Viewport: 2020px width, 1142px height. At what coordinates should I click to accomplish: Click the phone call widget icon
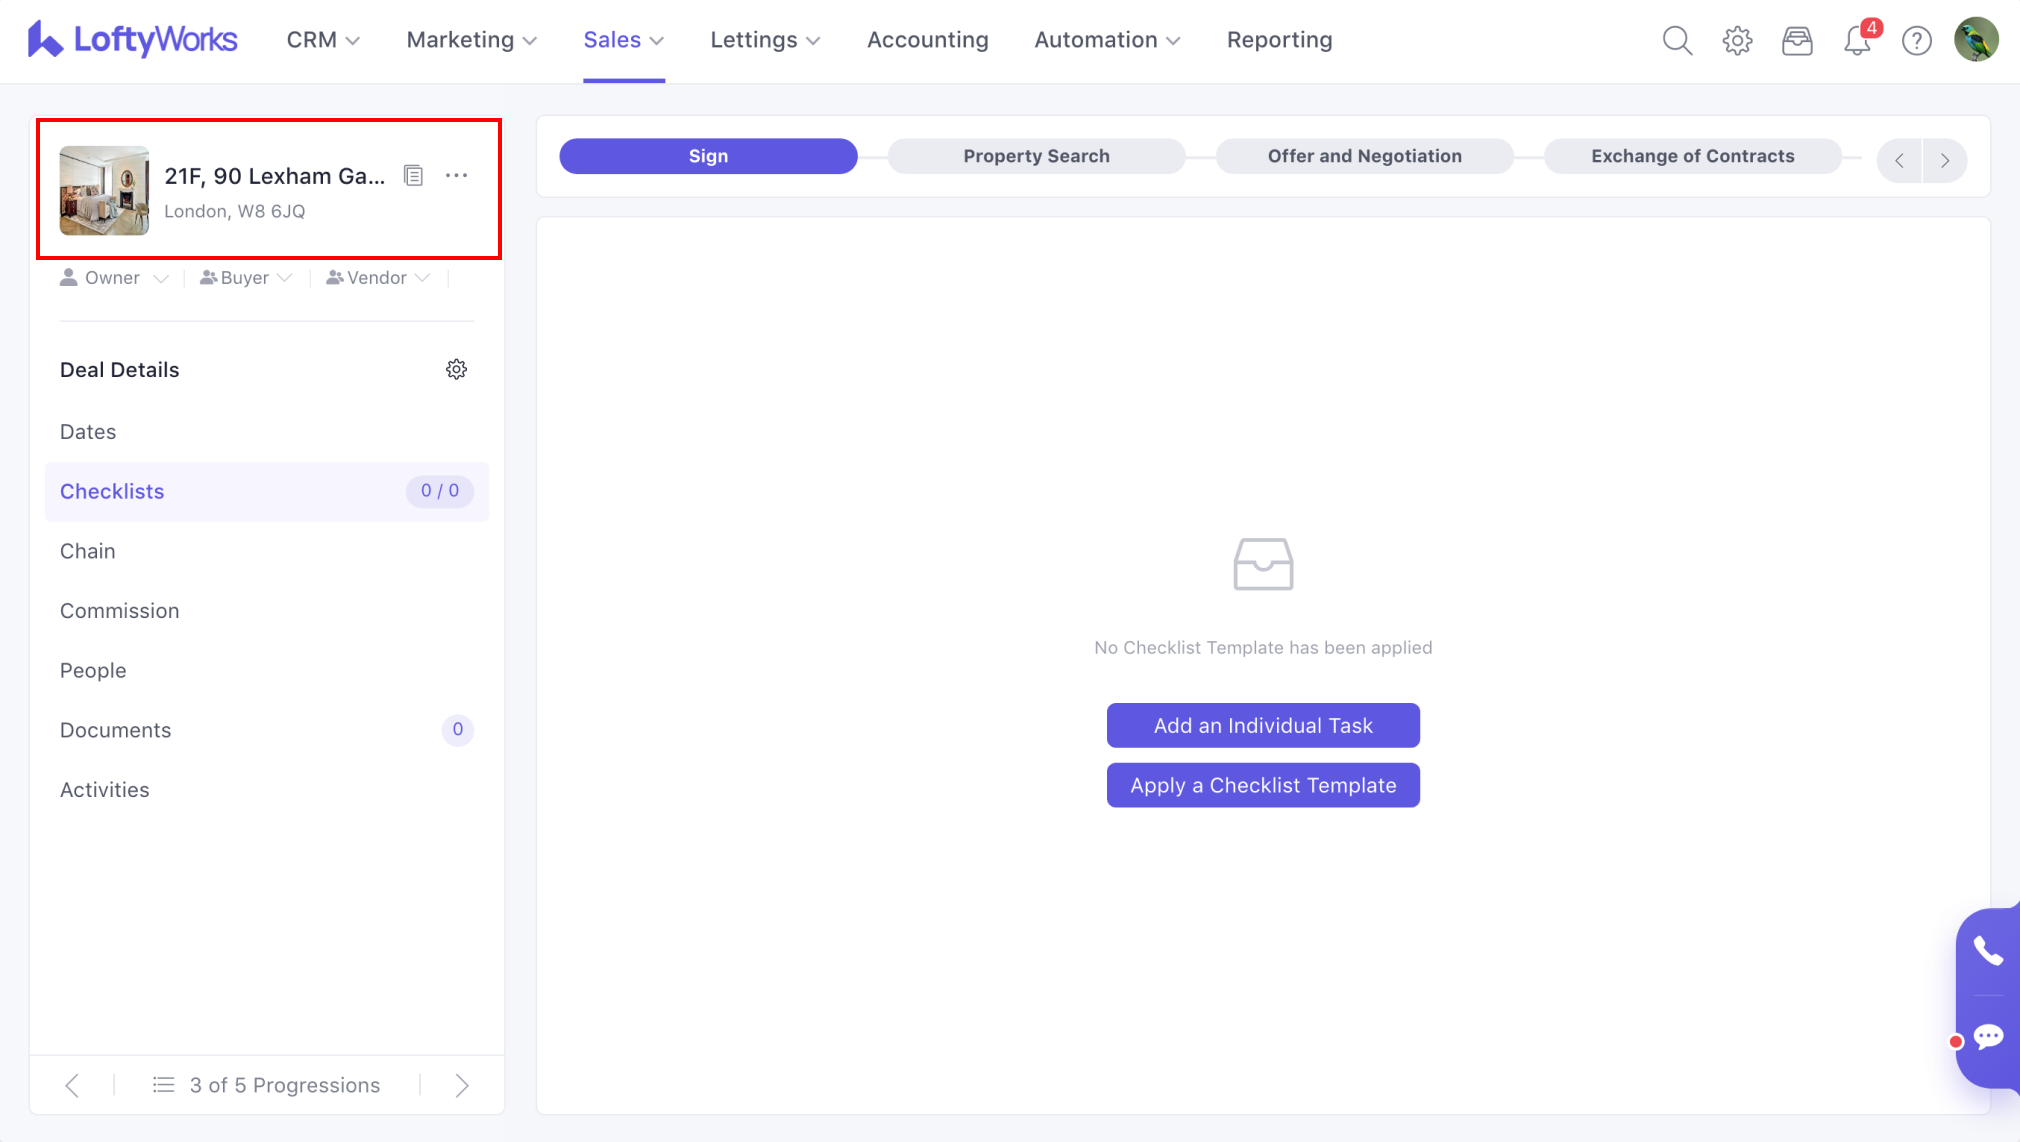pyautogui.click(x=1987, y=951)
